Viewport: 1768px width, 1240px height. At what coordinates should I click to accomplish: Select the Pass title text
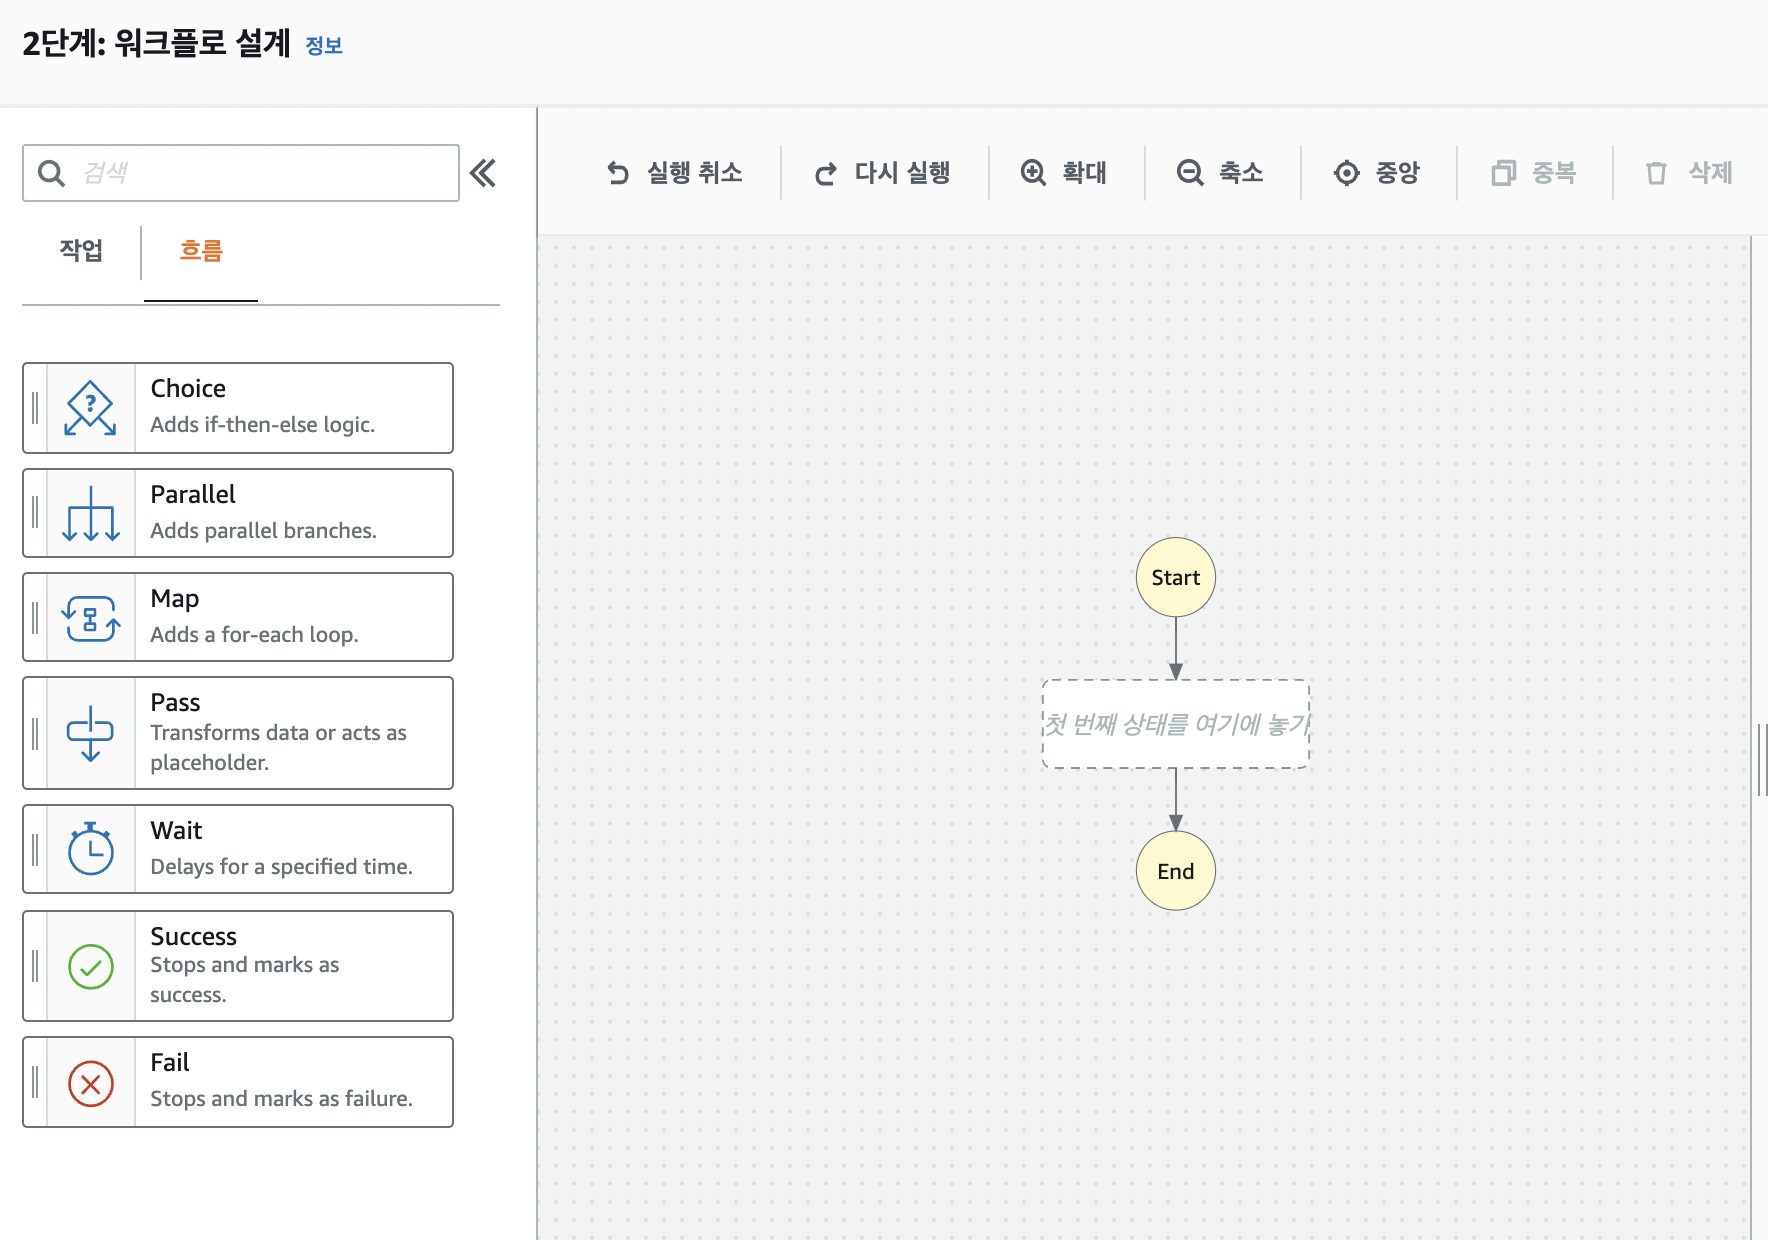(175, 703)
